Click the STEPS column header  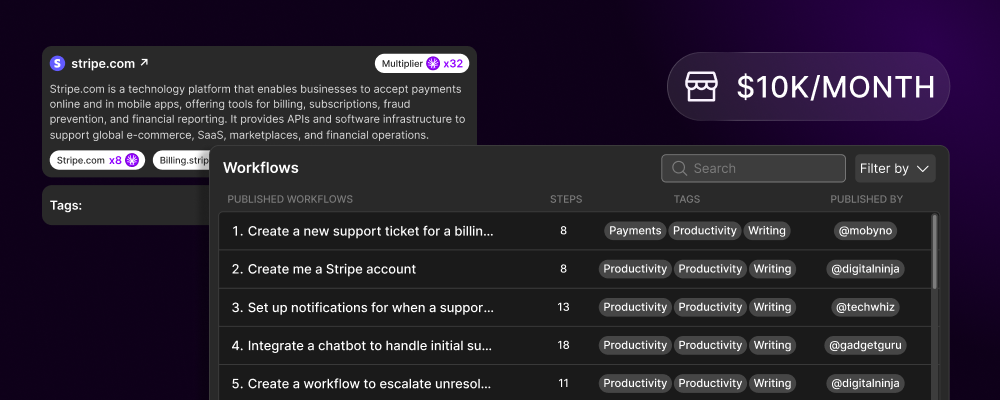point(566,199)
